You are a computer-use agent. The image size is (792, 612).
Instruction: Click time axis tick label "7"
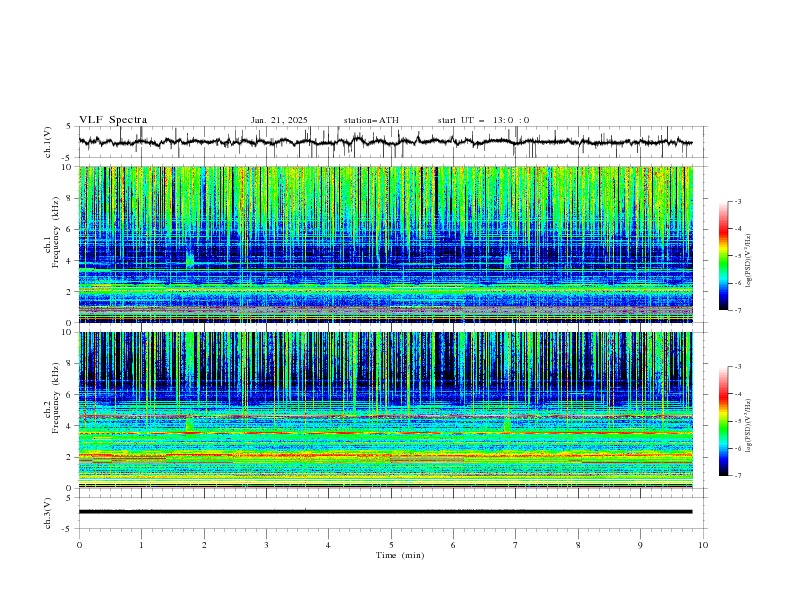tap(516, 545)
